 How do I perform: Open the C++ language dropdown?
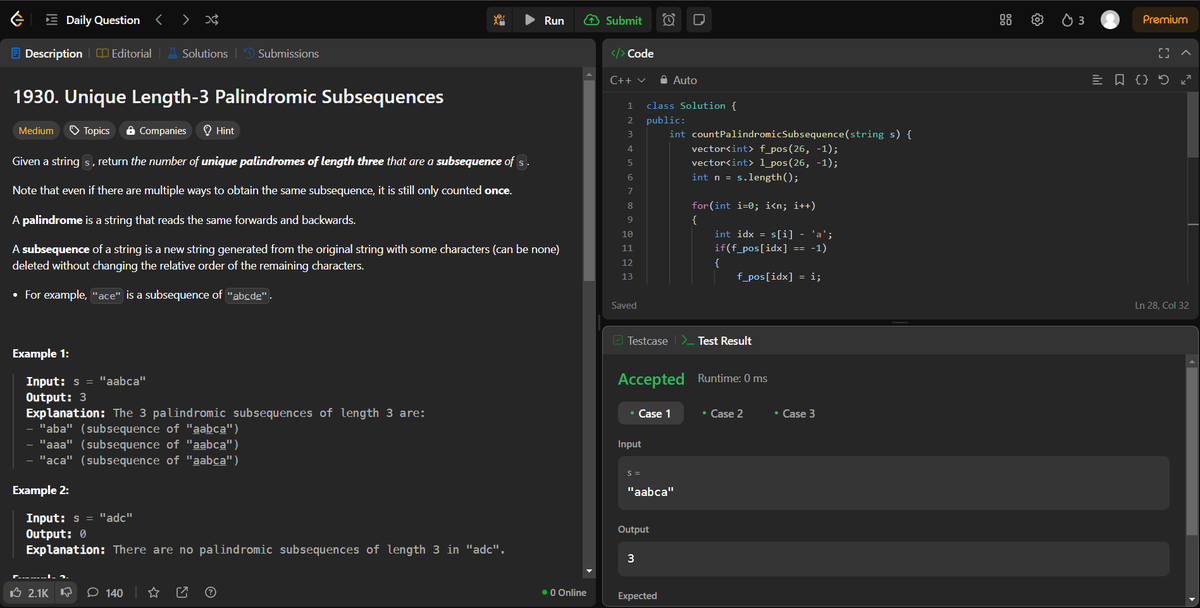pyautogui.click(x=621, y=80)
